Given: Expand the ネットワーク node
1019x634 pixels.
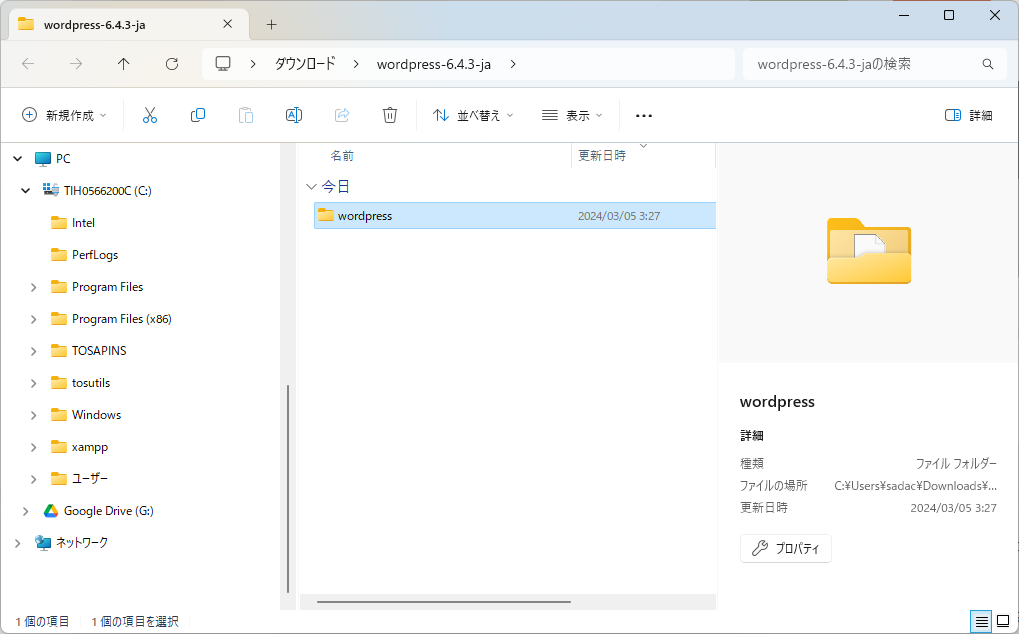Looking at the screenshot, I should point(18,543).
